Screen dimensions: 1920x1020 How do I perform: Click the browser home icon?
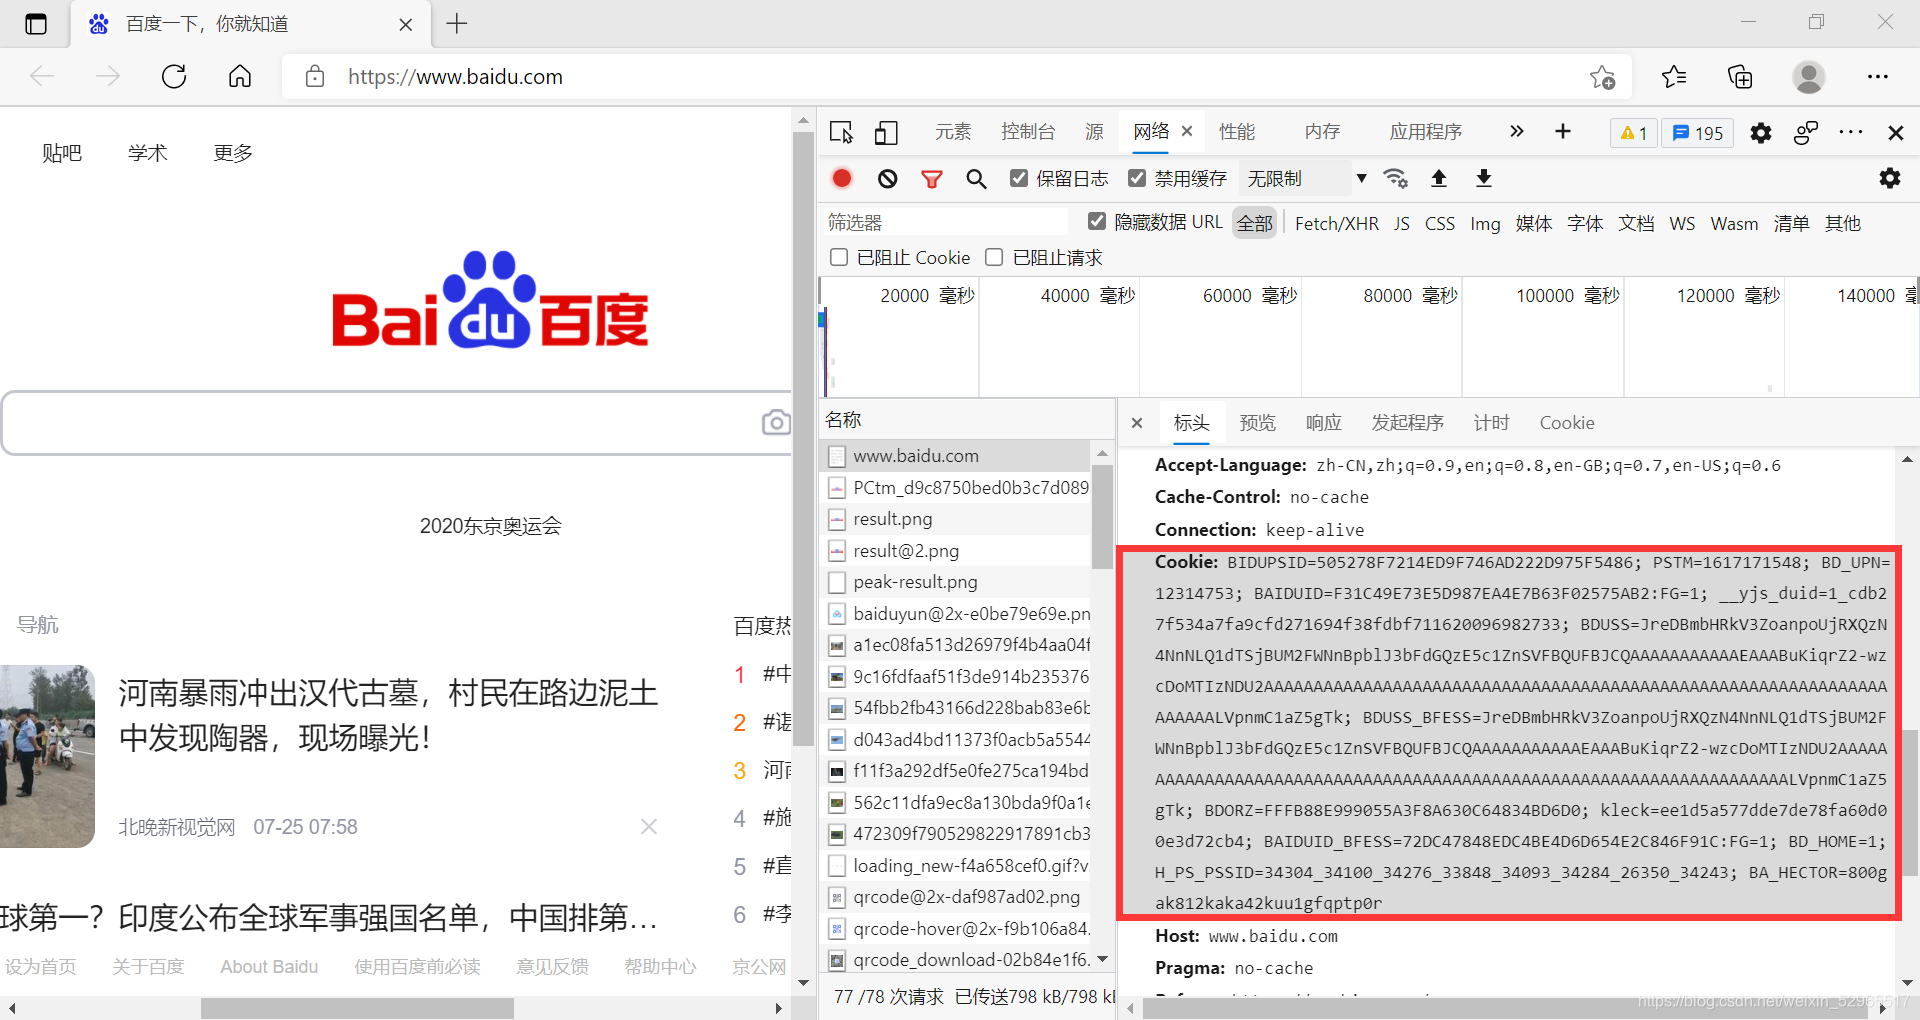coord(240,76)
